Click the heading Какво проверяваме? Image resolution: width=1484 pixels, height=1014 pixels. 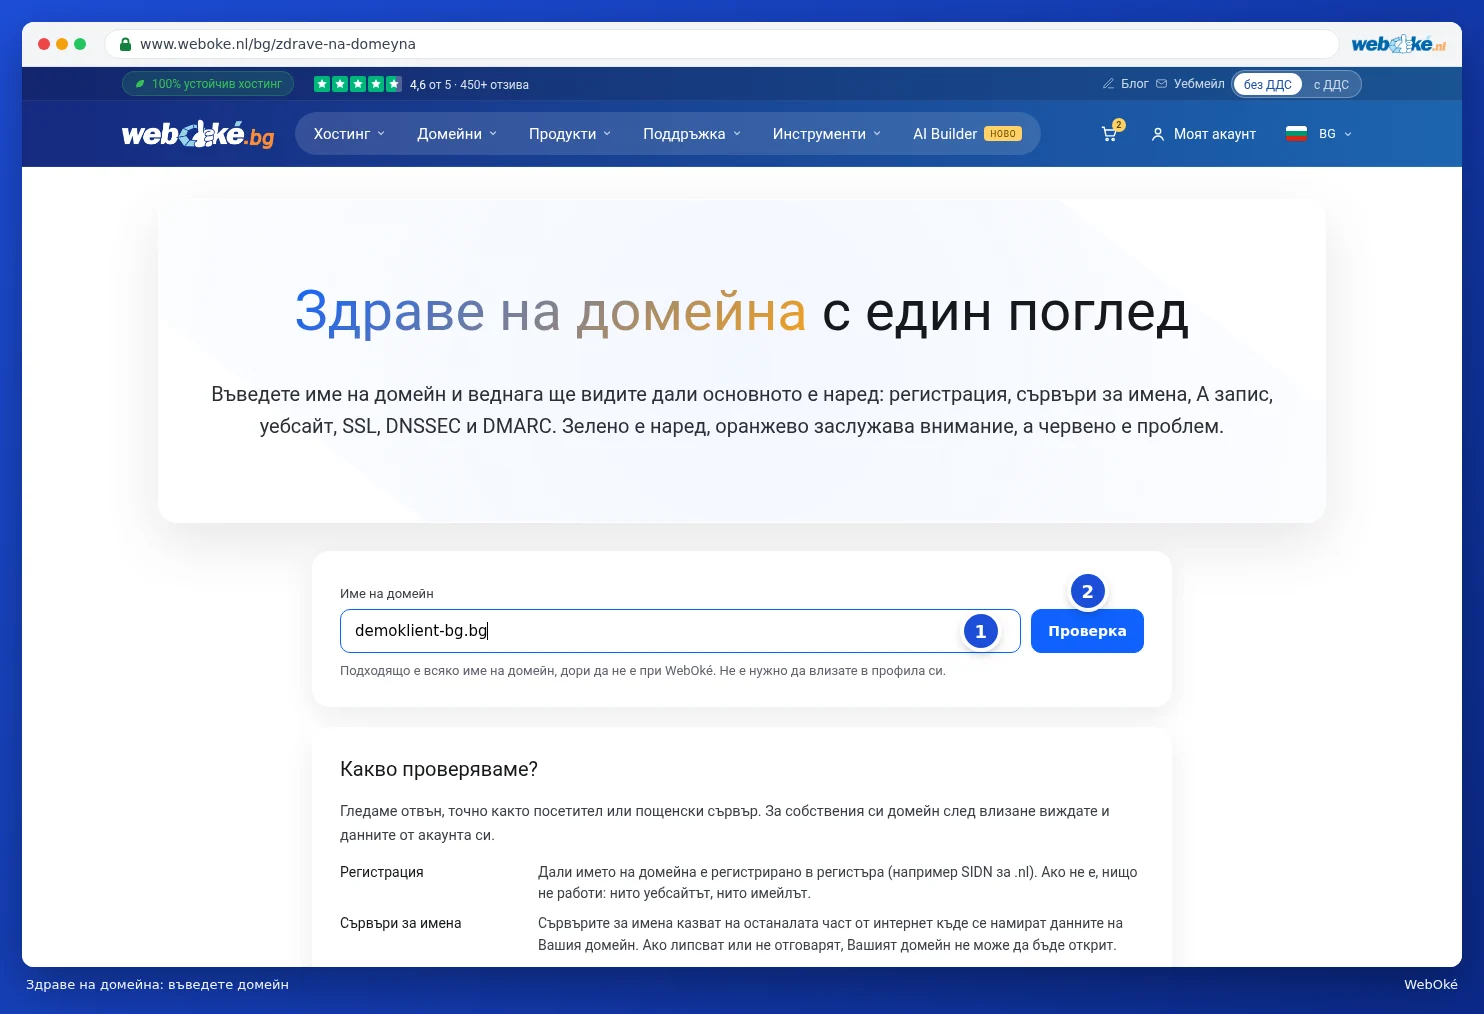coord(439,769)
